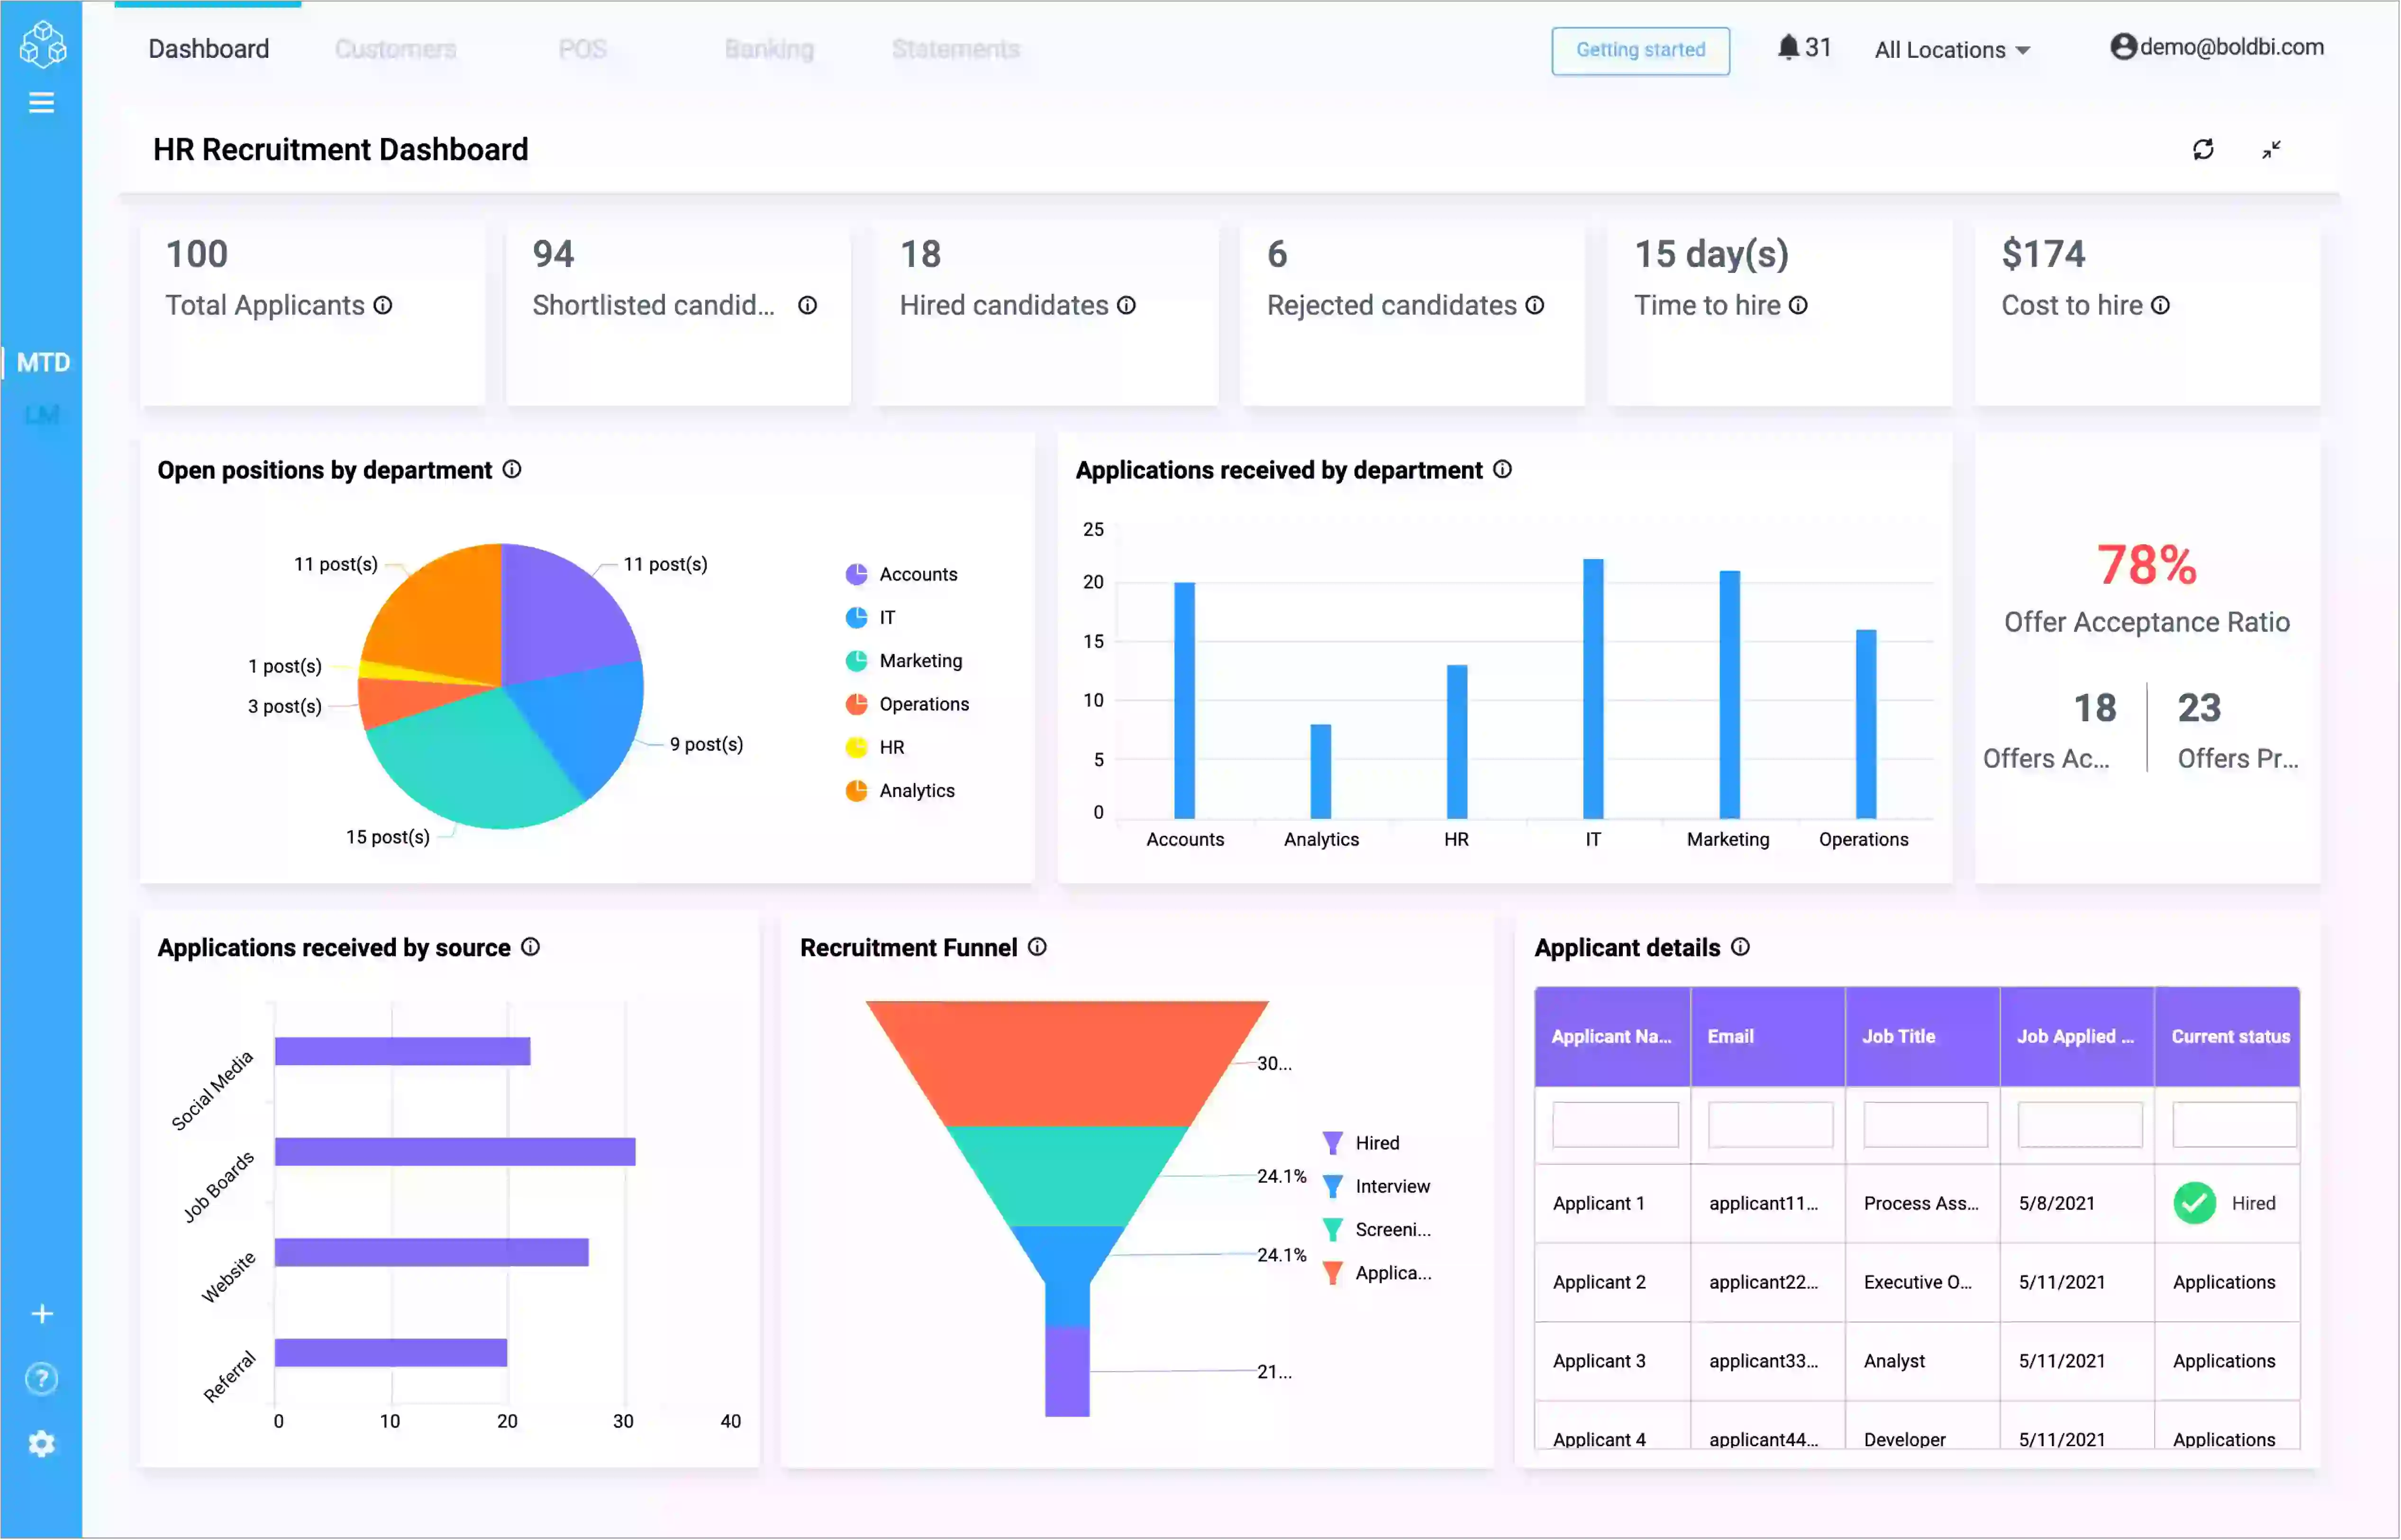This screenshot has height=1540, width=2401.
Task: Click the Job Applied filter input box
Action: coord(2081,1126)
